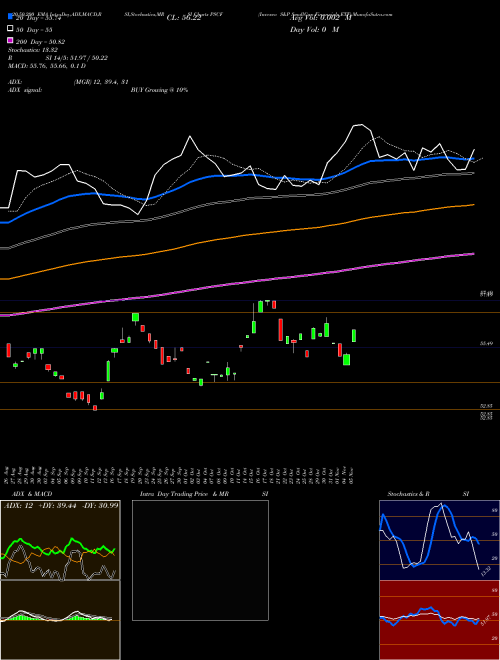Select the '200 Day = 50.82' legend text
This screenshot has width=500, height=660.
41,42
